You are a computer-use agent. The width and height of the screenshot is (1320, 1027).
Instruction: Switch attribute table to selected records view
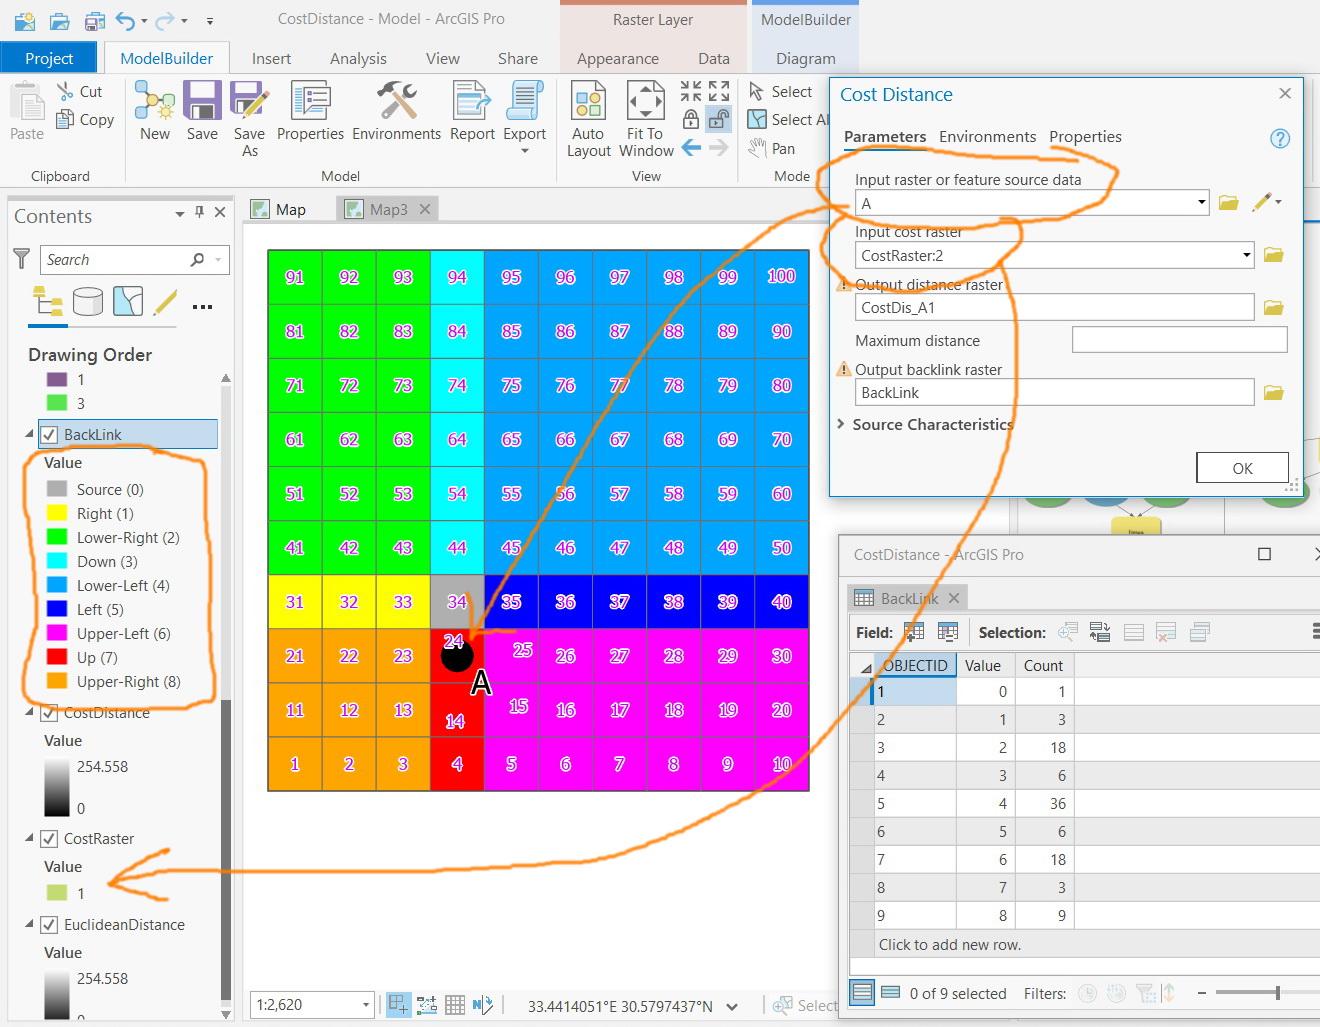click(890, 993)
